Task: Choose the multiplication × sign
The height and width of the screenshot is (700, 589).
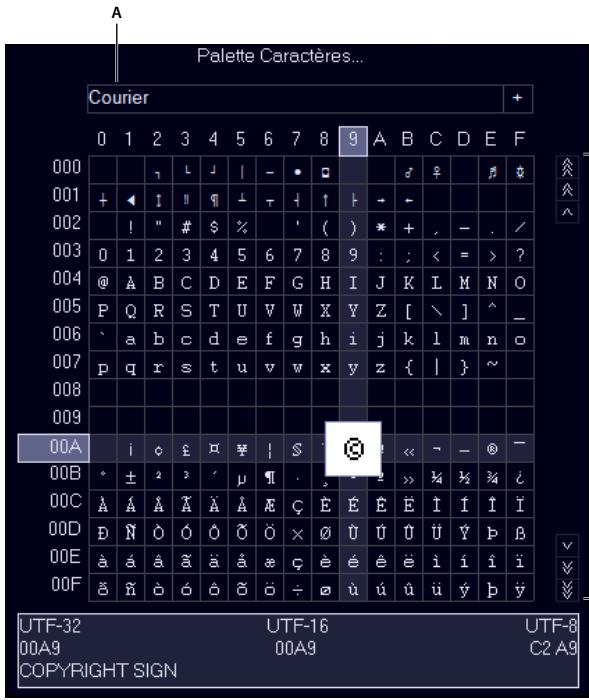Action: pos(297,533)
